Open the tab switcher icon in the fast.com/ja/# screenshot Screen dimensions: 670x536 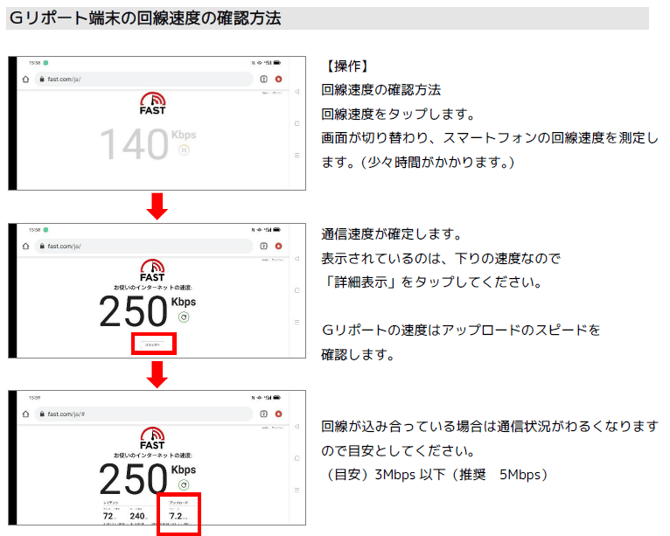pyautogui.click(x=264, y=414)
